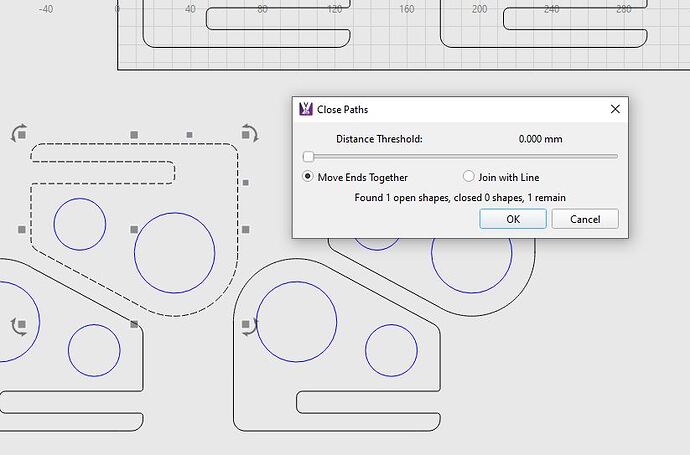The image size is (690, 455).
Task: Click the Distance Threshold label
Action: [x=379, y=139]
